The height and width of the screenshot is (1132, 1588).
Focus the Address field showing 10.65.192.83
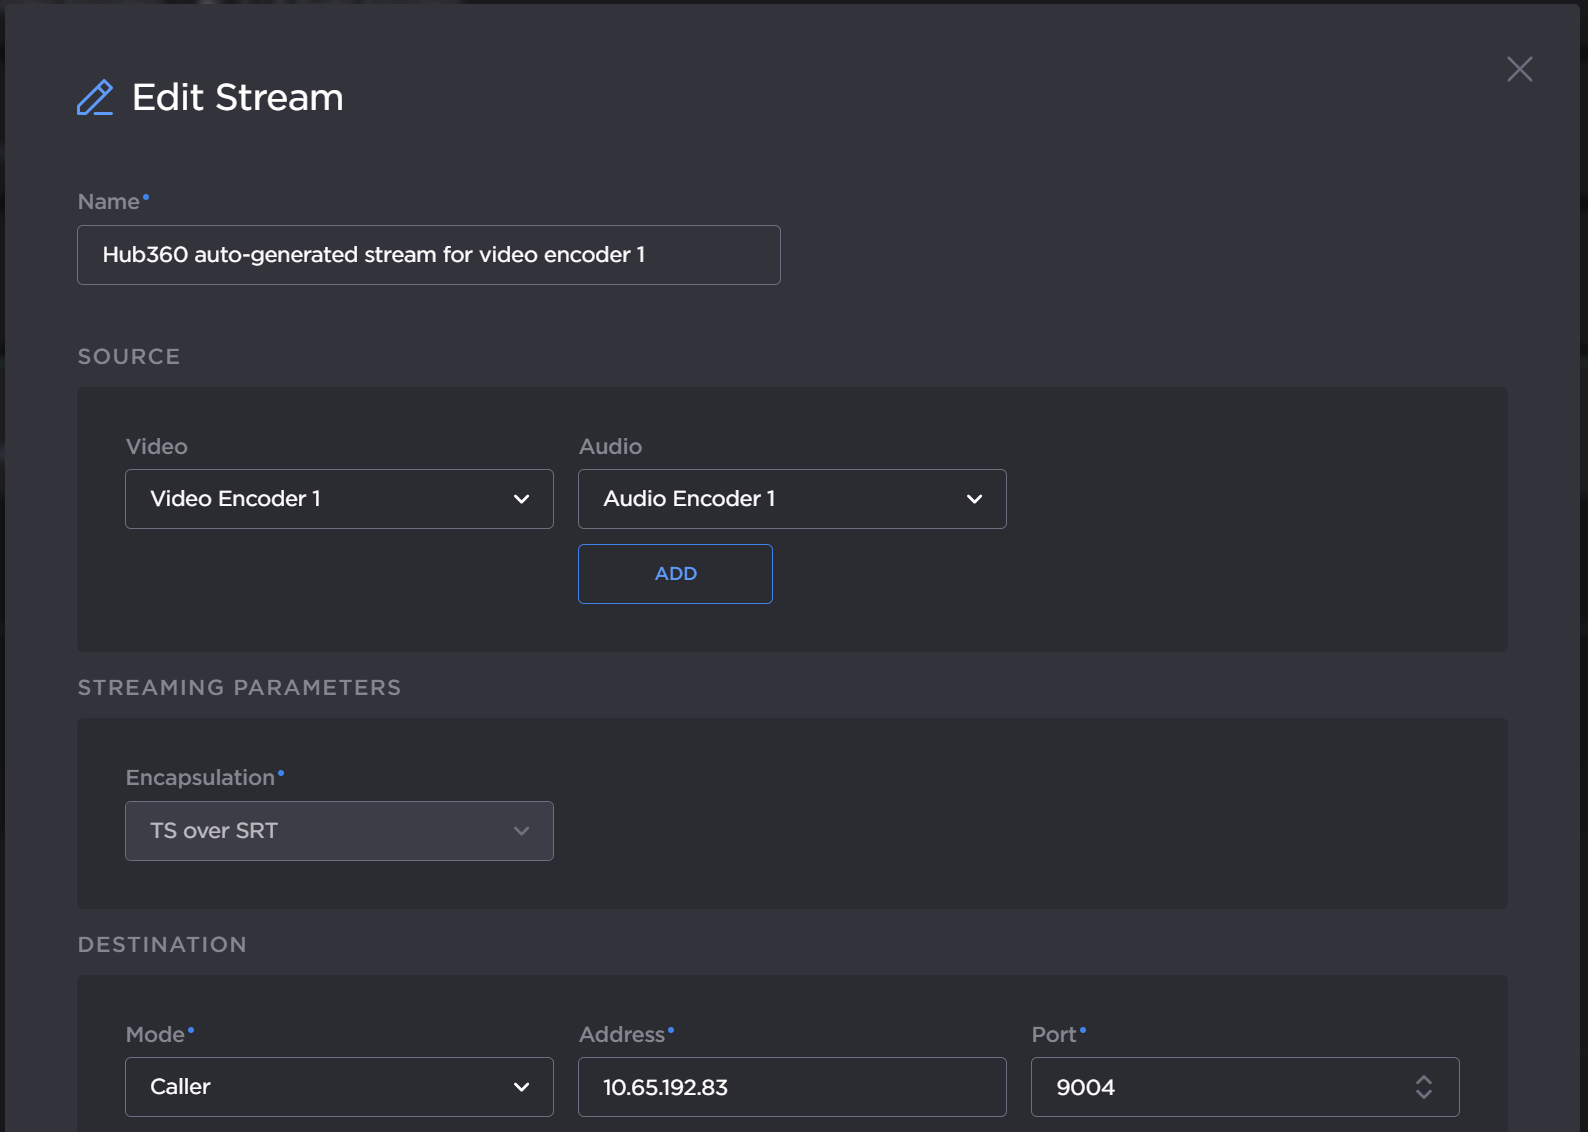point(791,1087)
